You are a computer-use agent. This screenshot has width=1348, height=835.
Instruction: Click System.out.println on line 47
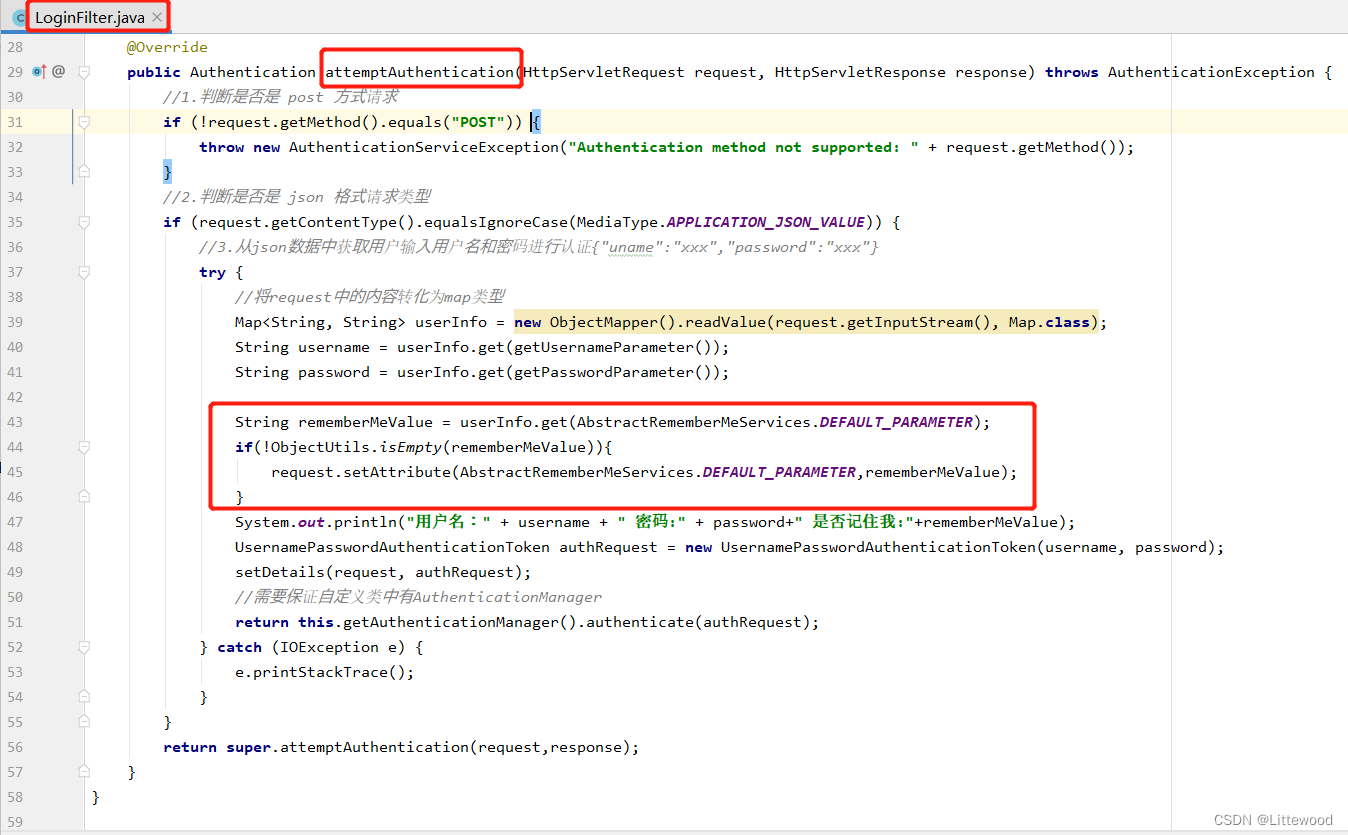pyautogui.click(x=316, y=522)
